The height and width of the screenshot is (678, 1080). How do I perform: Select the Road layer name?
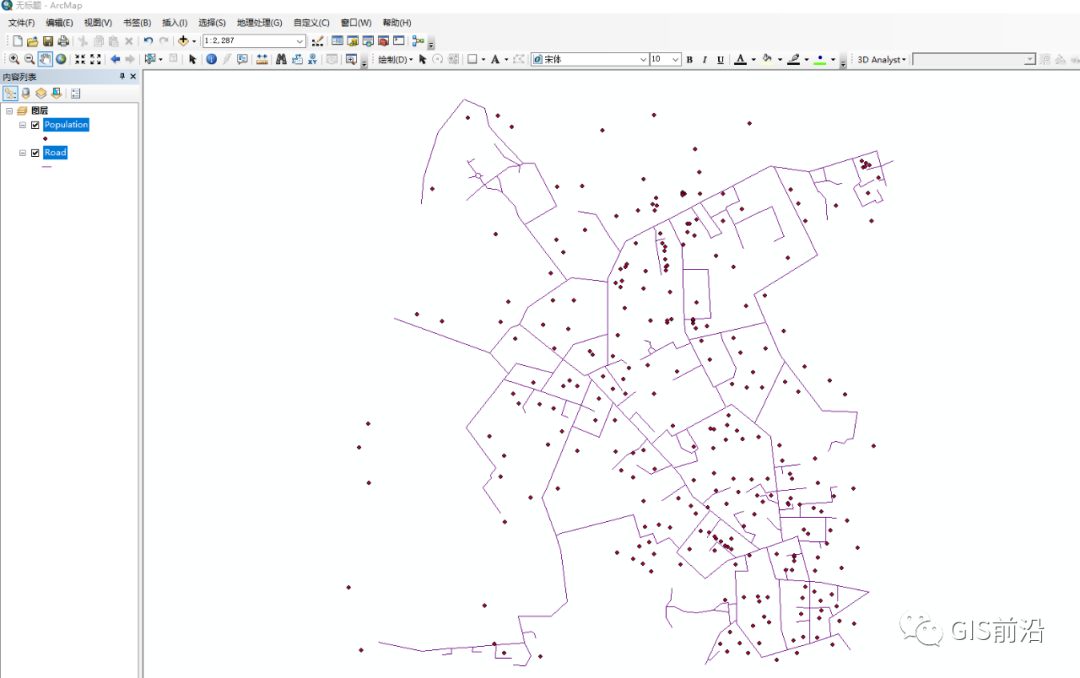[x=55, y=152]
